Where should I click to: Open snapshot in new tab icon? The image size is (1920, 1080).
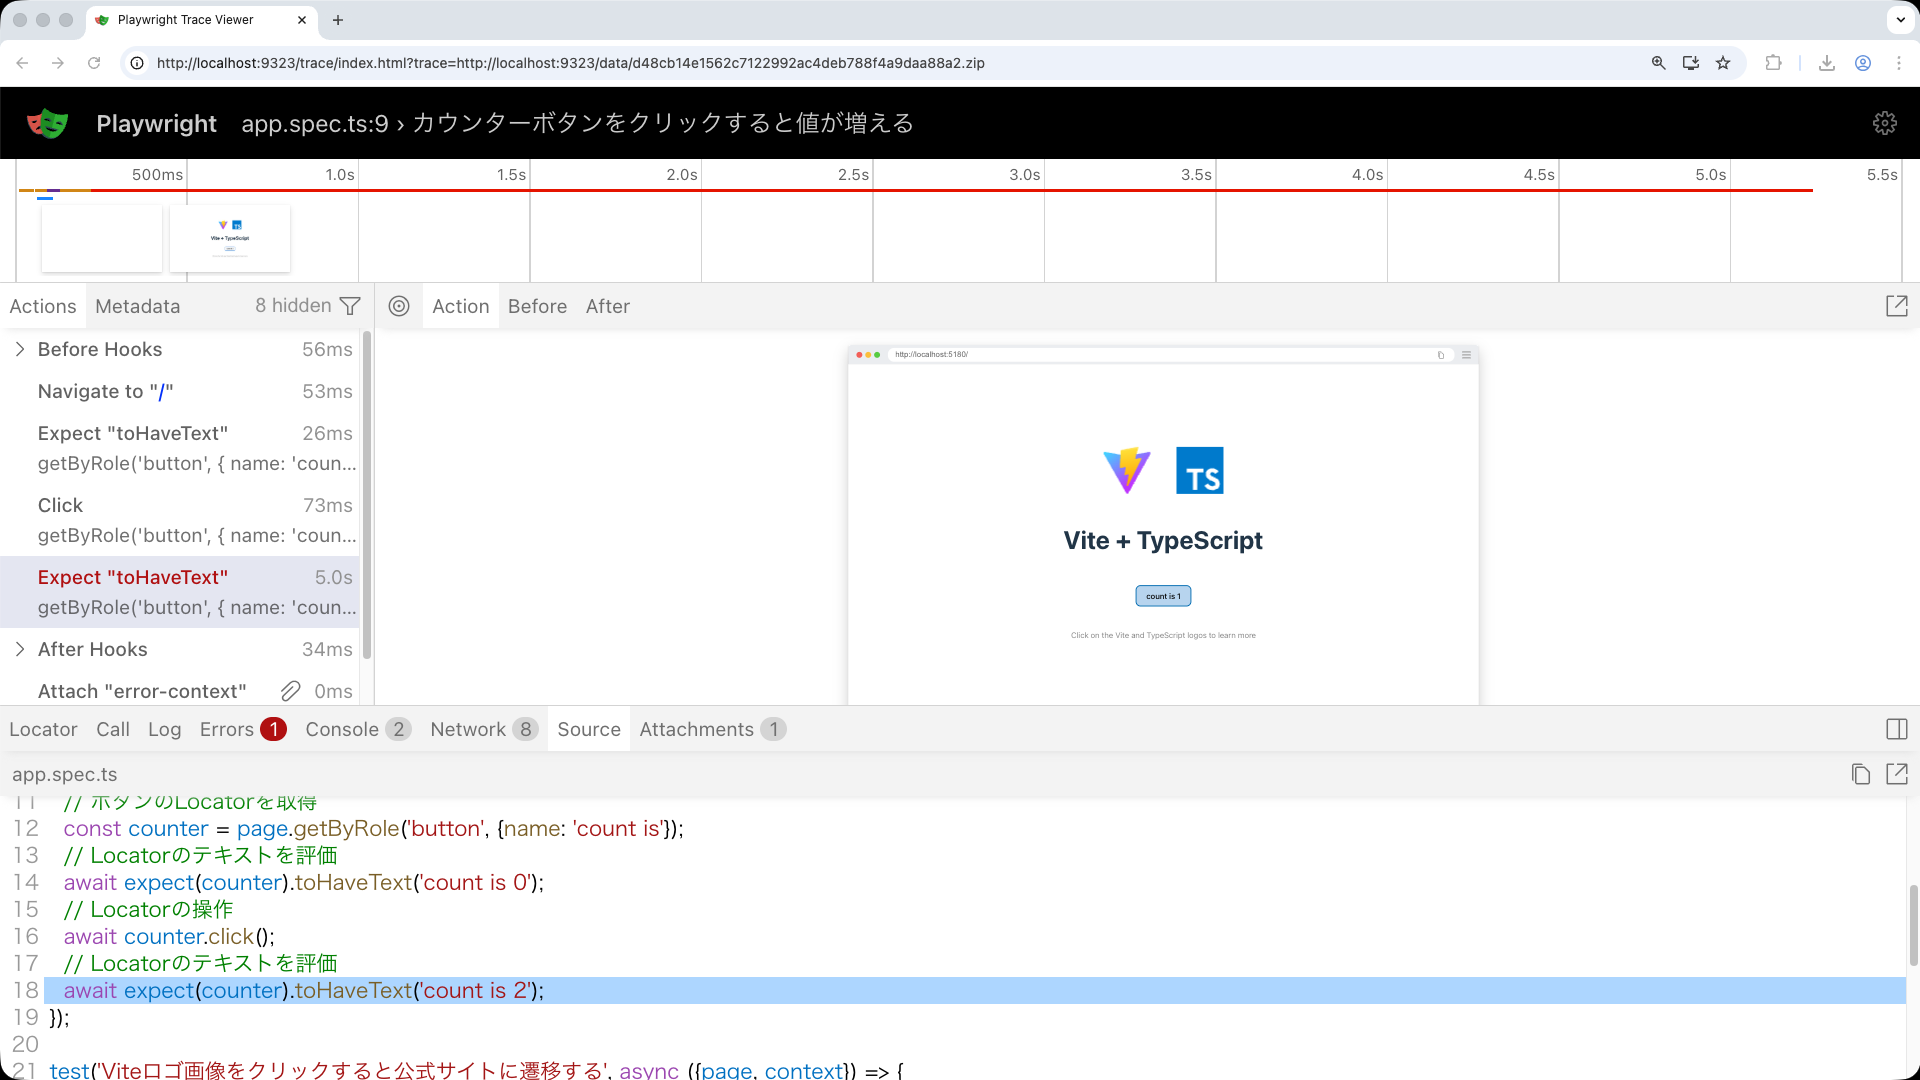(x=1896, y=306)
